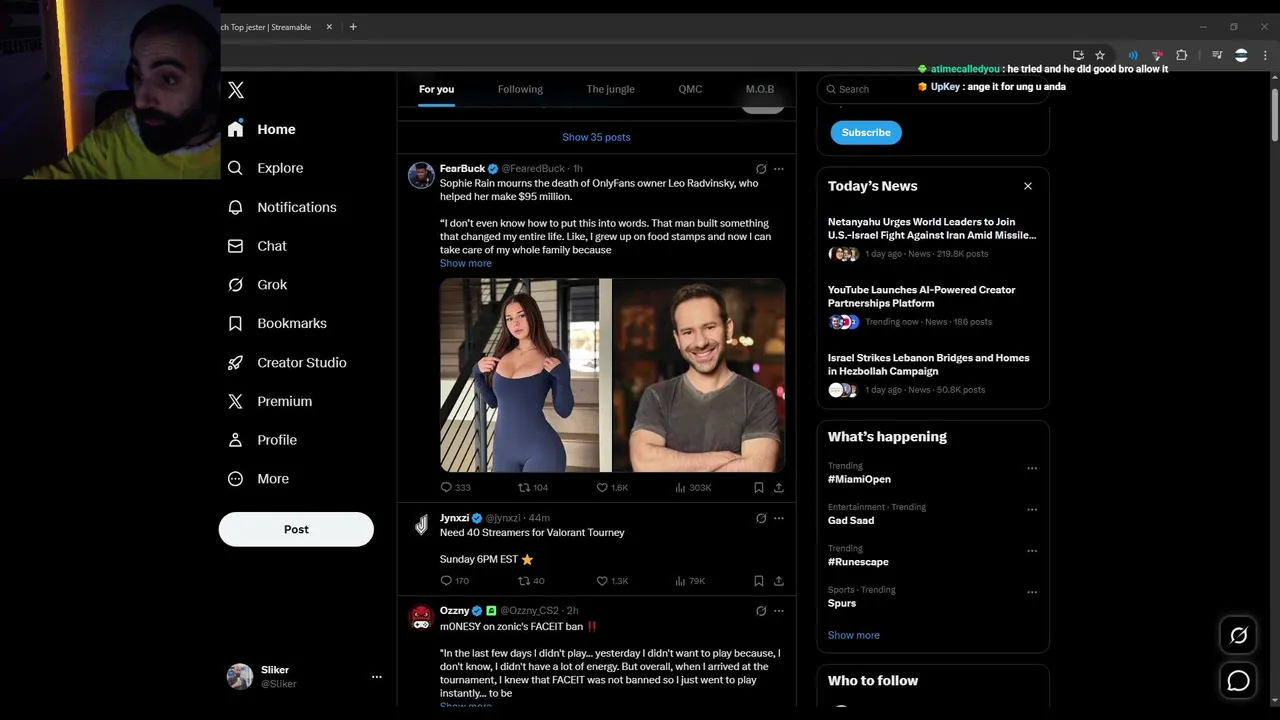Click the Post button

296,529
